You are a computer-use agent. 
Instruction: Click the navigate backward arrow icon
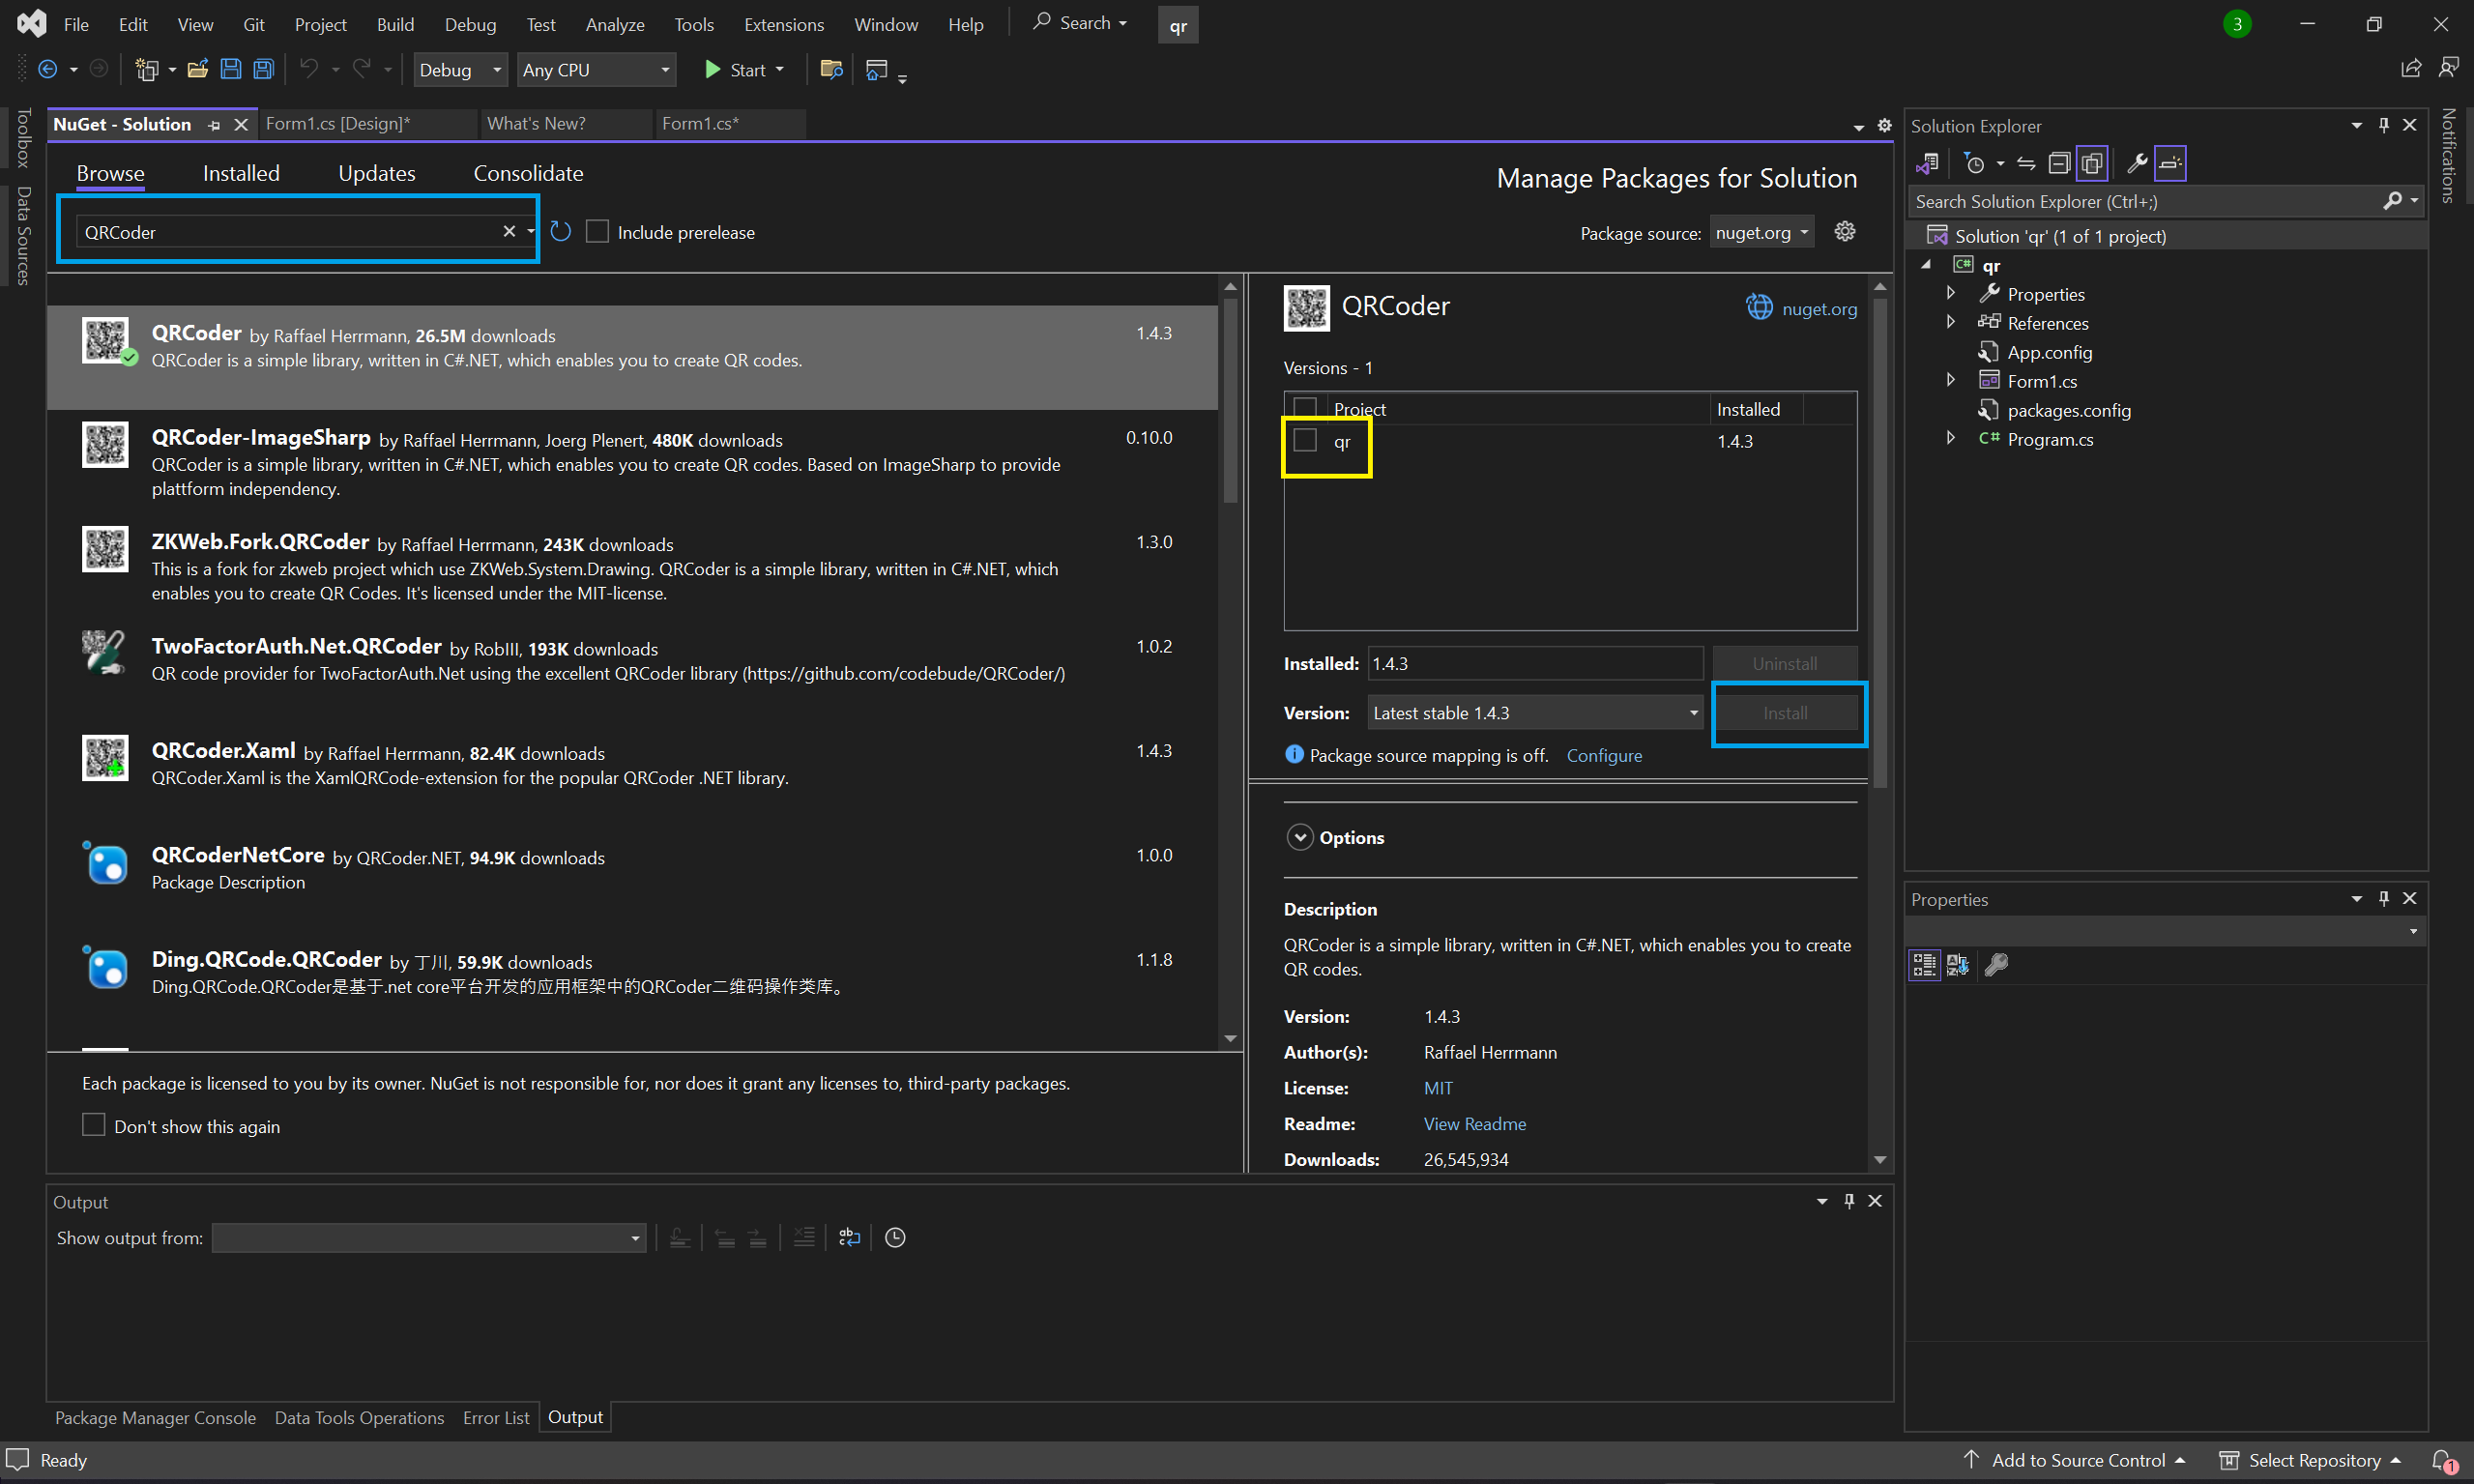pyautogui.click(x=47, y=69)
